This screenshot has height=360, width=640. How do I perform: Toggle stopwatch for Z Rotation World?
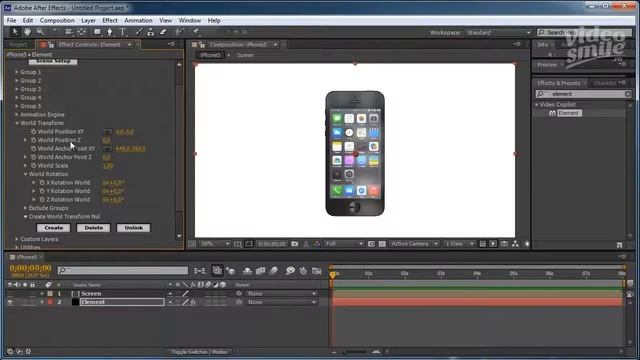(42, 200)
